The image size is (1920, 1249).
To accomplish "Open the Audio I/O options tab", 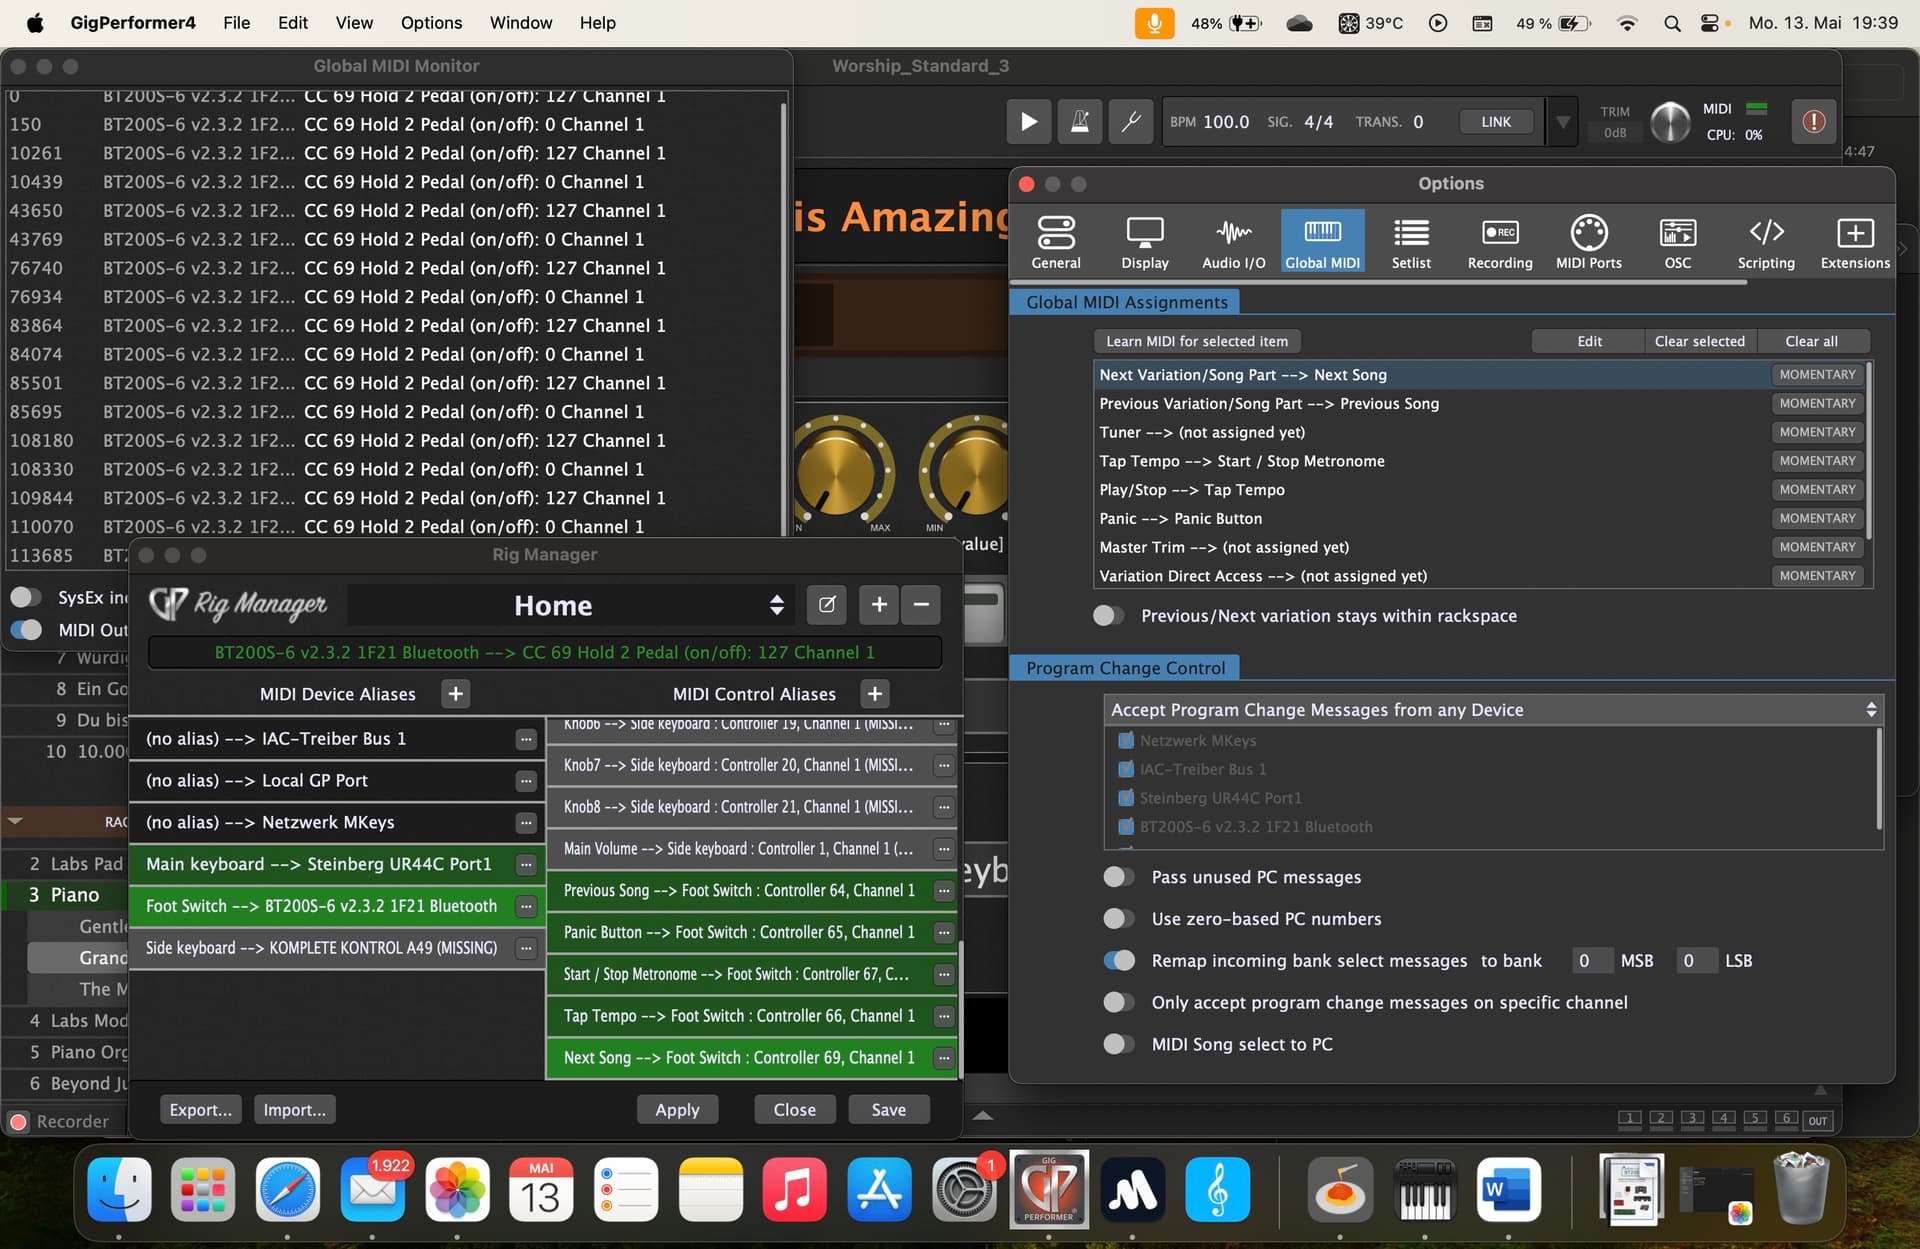I will [1233, 242].
